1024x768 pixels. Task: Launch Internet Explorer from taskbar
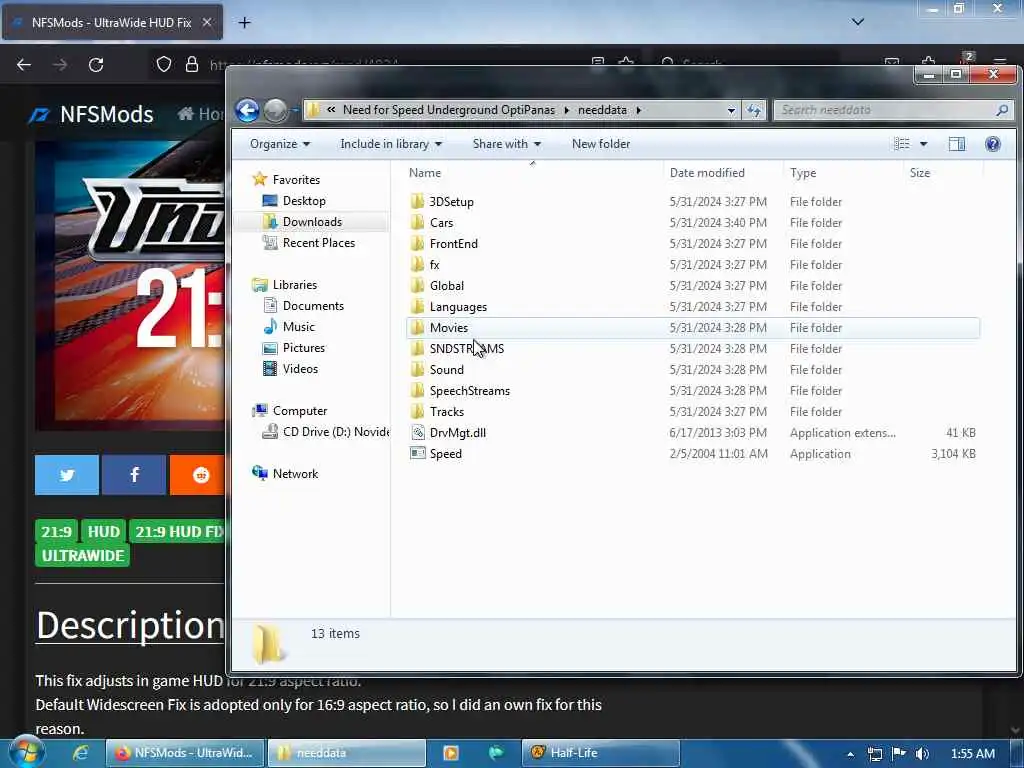pos(80,753)
